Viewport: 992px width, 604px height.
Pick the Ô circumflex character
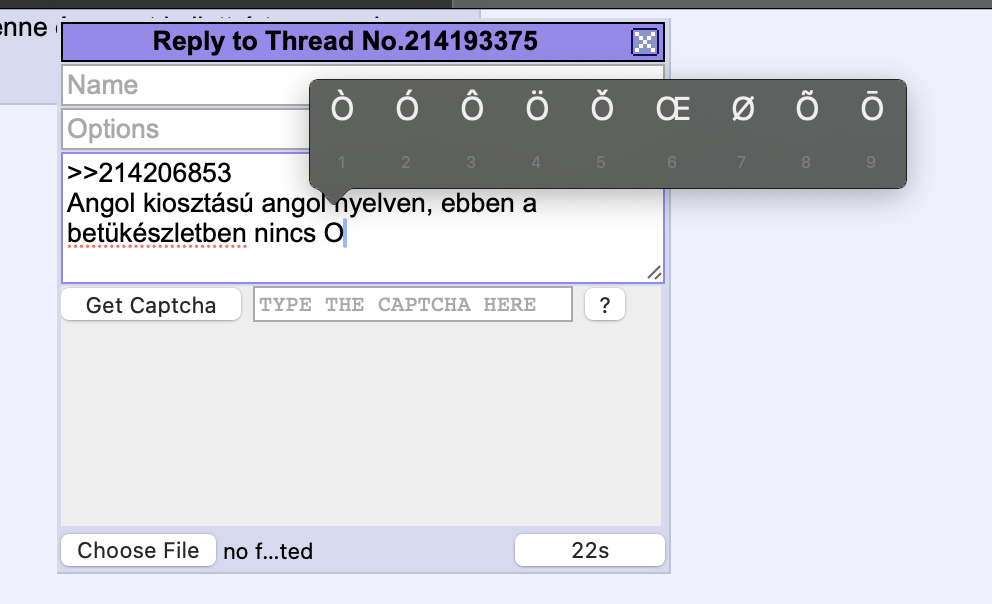coord(472,107)
